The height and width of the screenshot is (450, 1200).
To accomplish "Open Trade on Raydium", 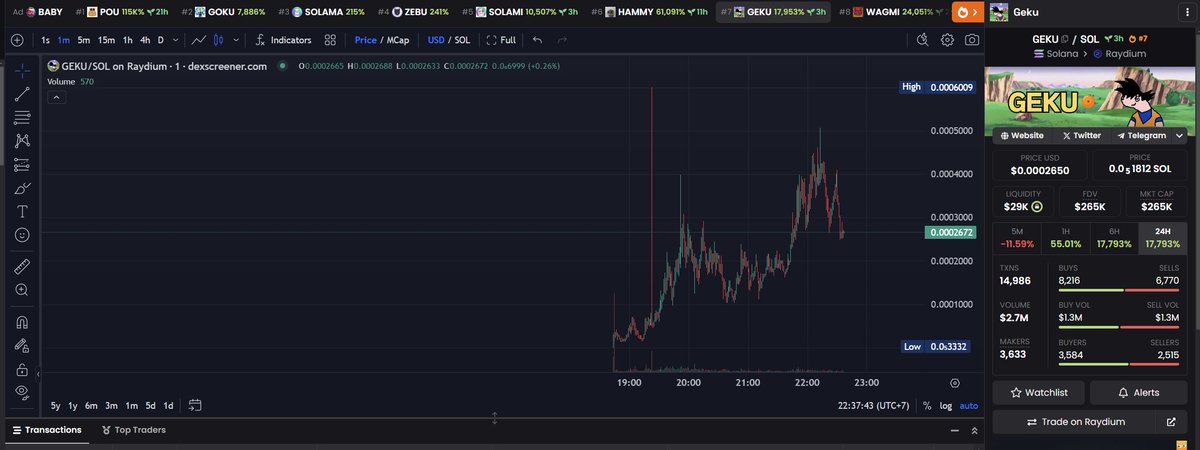I will [x=1074, y=422].
